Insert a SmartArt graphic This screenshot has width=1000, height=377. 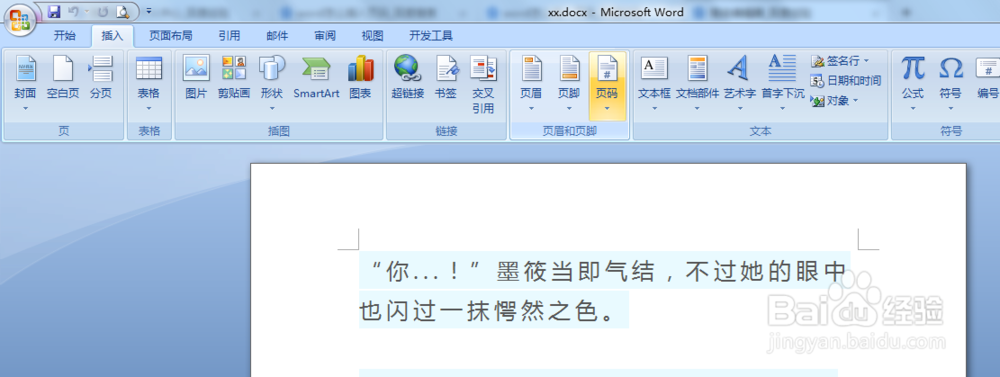[x=316, y=78]
